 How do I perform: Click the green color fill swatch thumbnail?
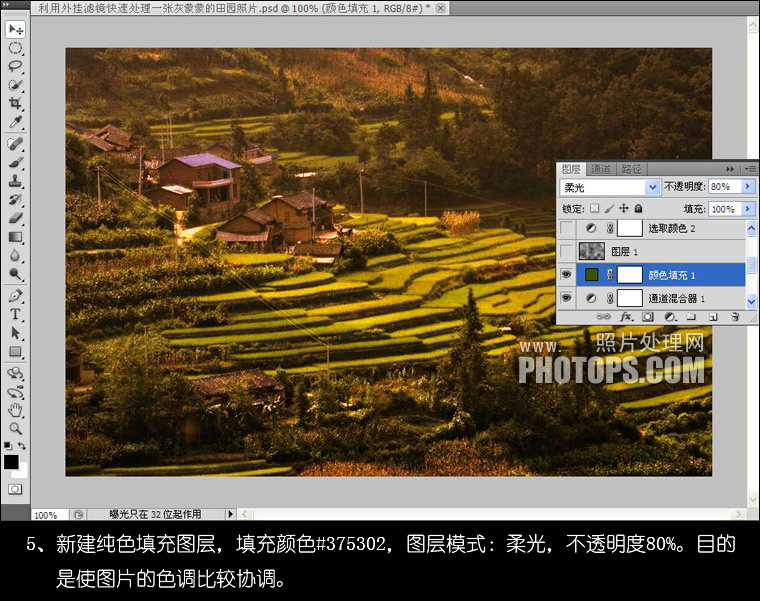pyautogui.click(x=591, y=275)
